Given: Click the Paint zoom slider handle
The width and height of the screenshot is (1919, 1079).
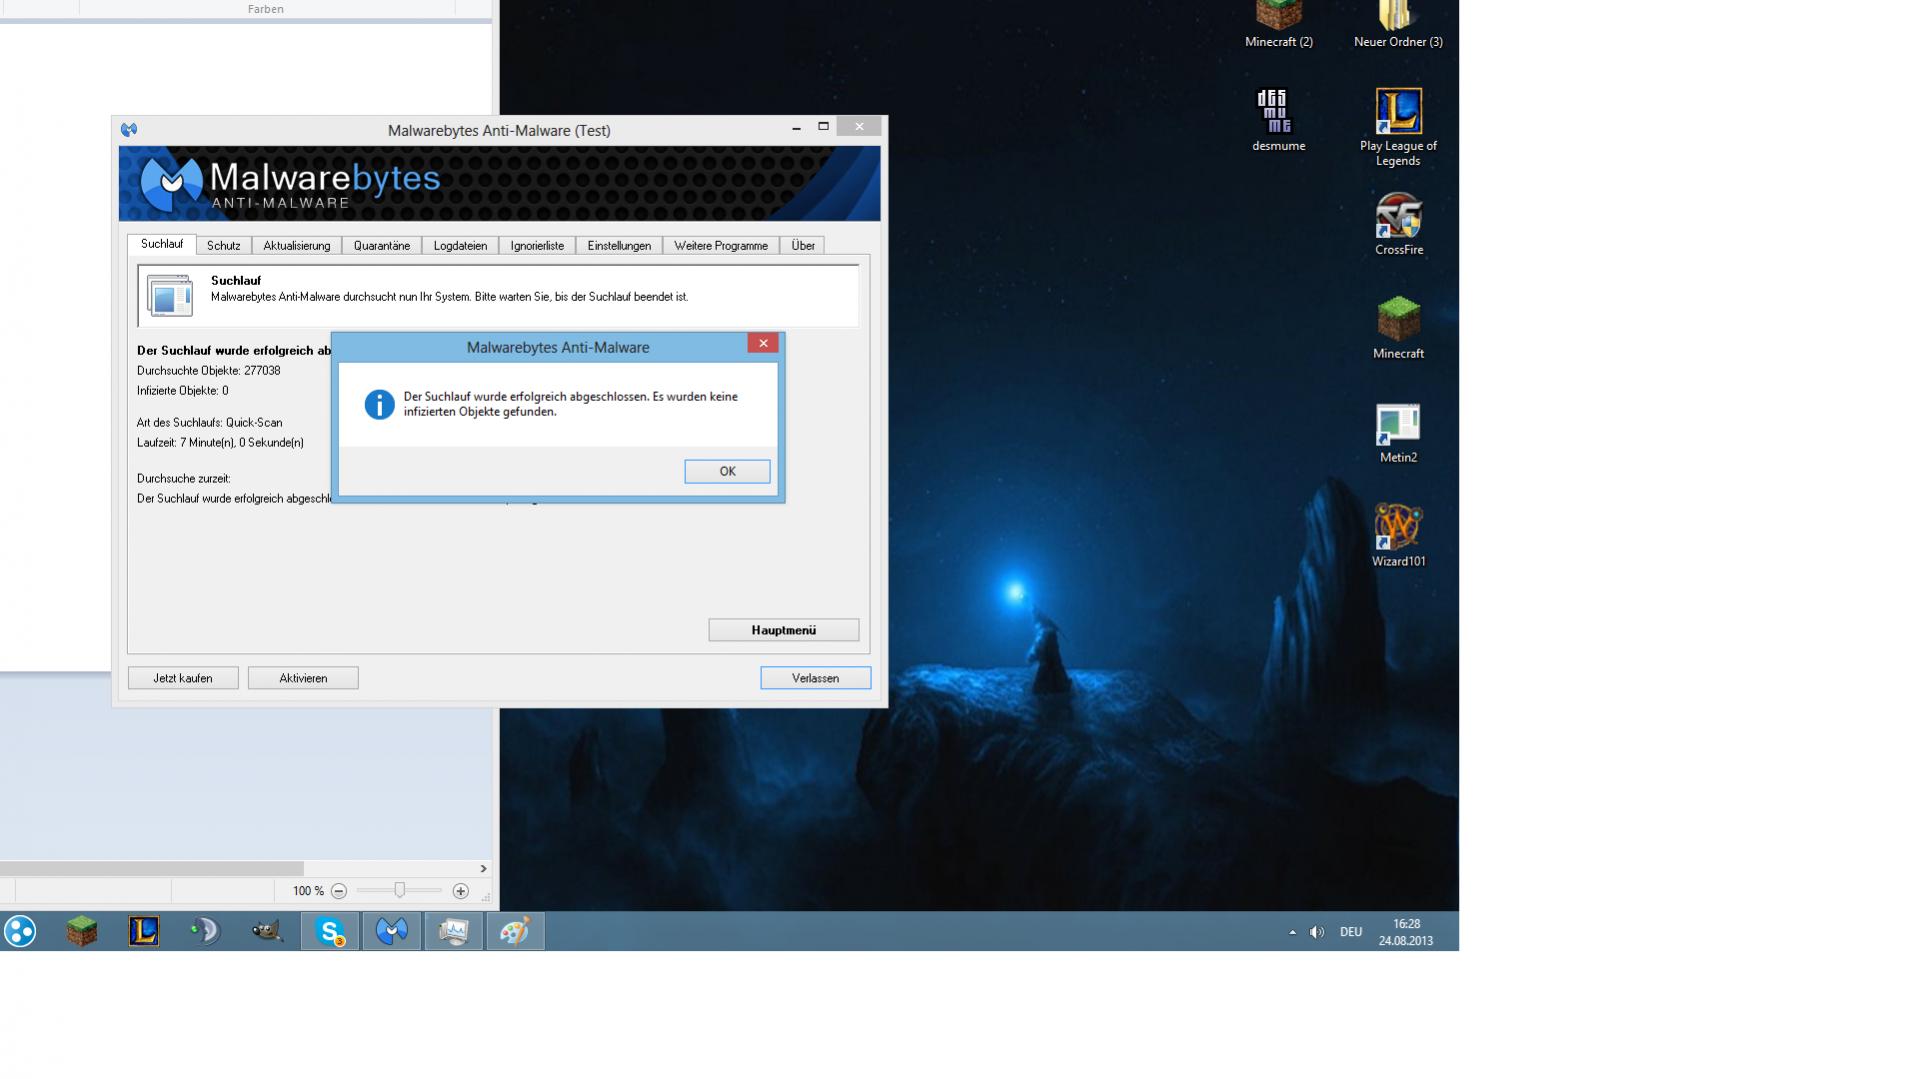Looking at the screenshot, I should click(399, 890).
